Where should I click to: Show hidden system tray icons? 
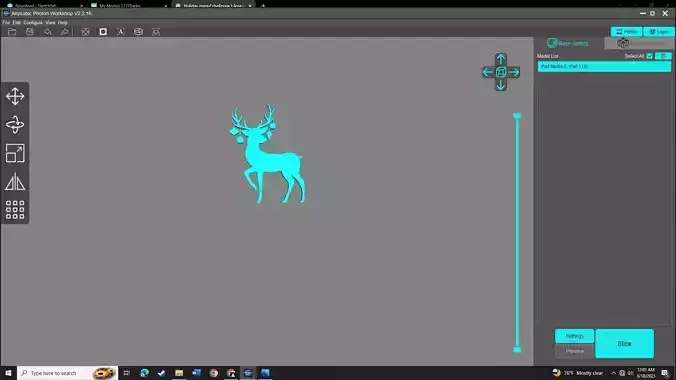click(613, 373)
